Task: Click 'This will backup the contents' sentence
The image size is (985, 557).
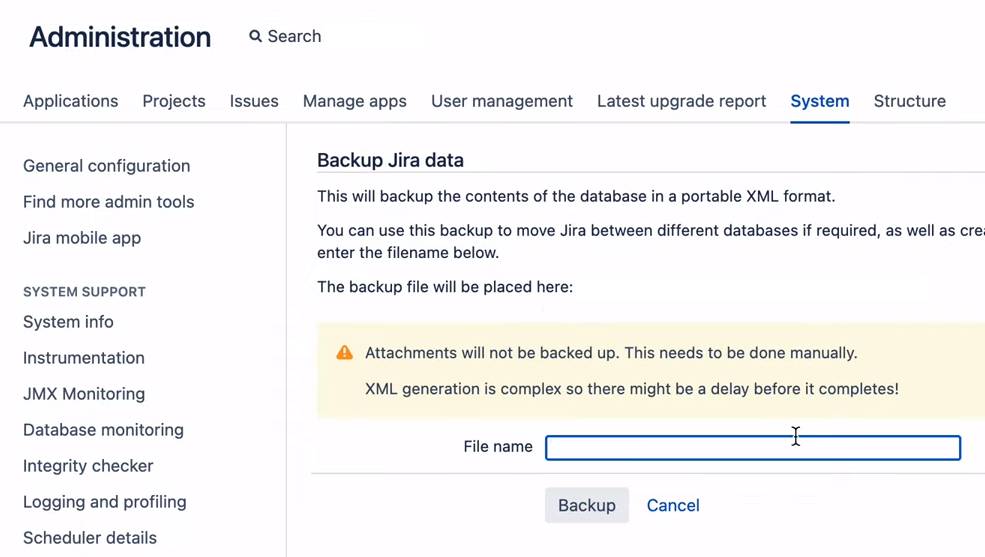Action: (576, 197)
